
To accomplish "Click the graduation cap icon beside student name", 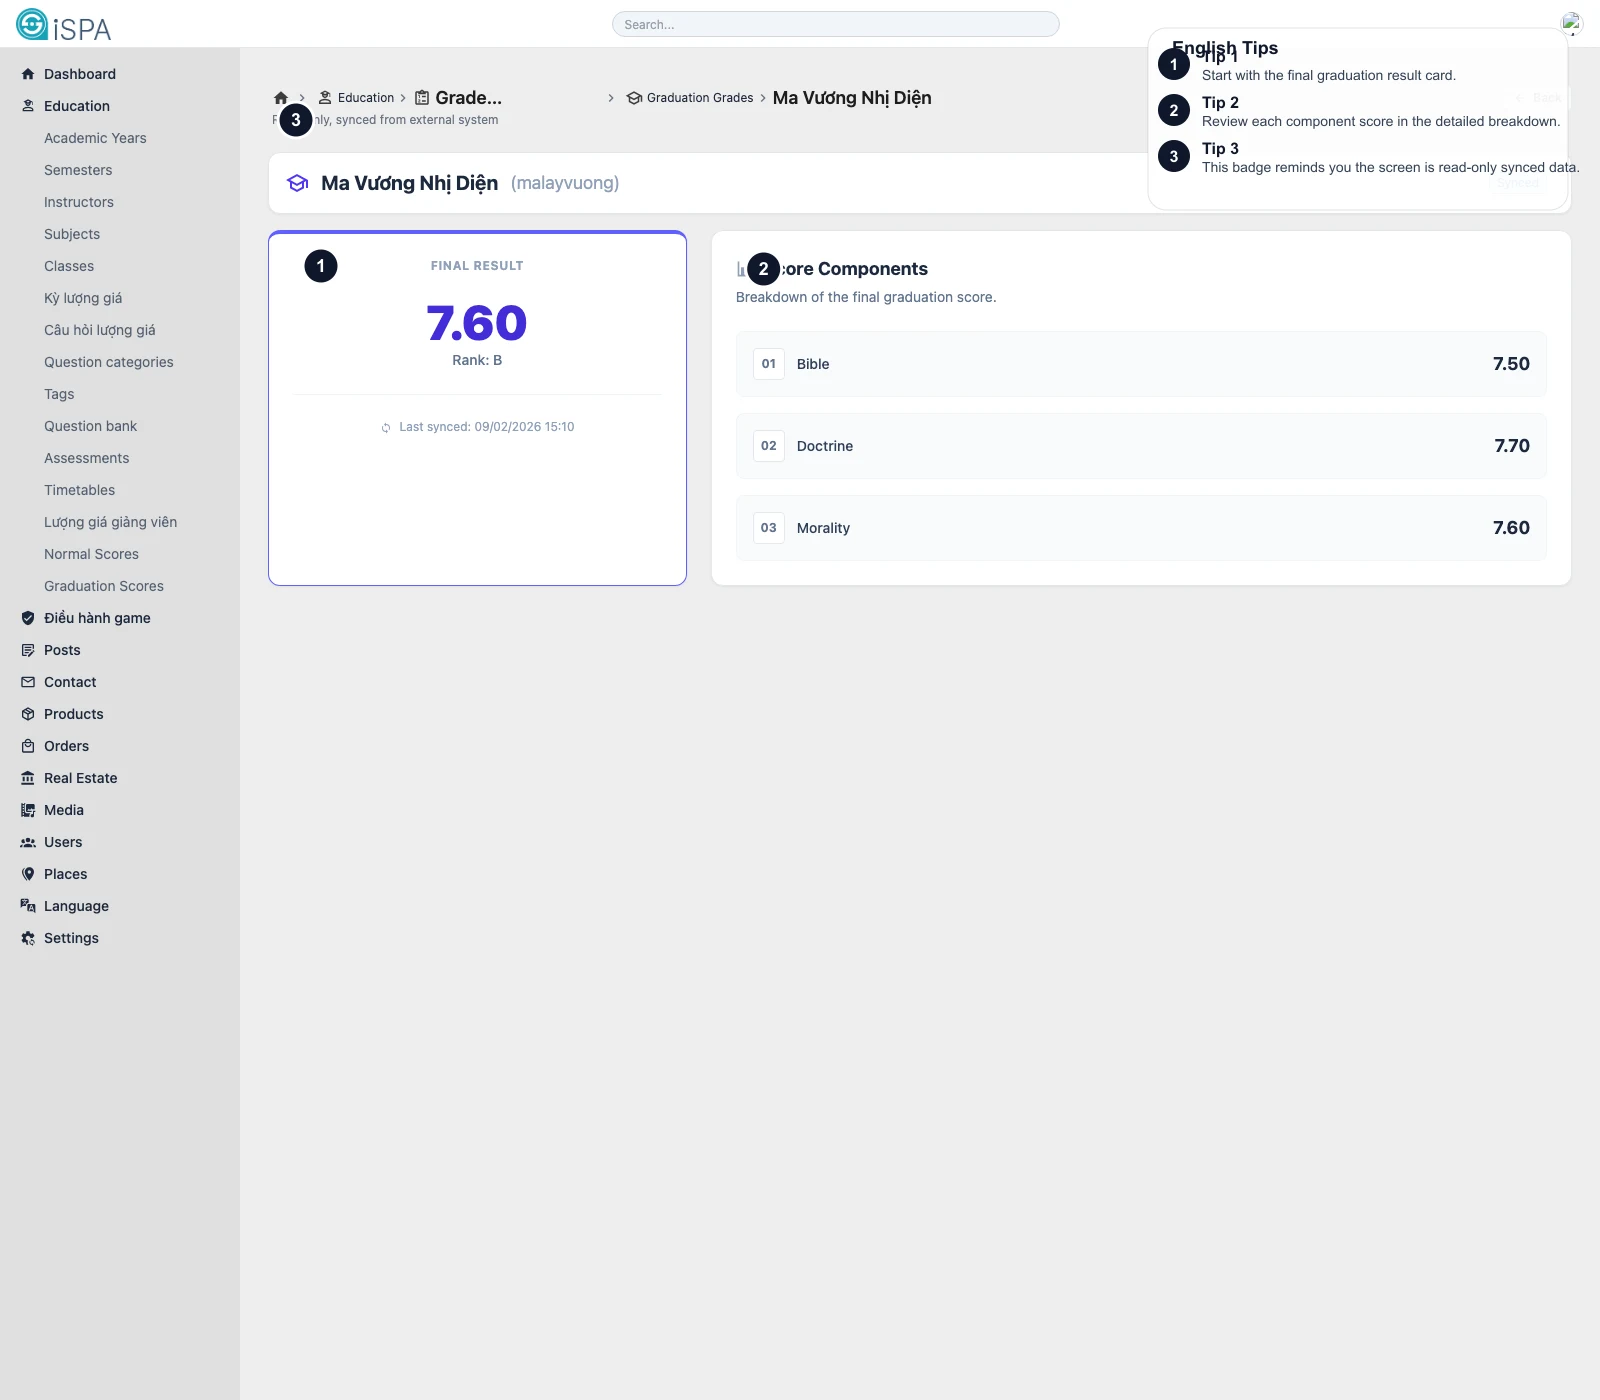I will click(x=298, y=183).
